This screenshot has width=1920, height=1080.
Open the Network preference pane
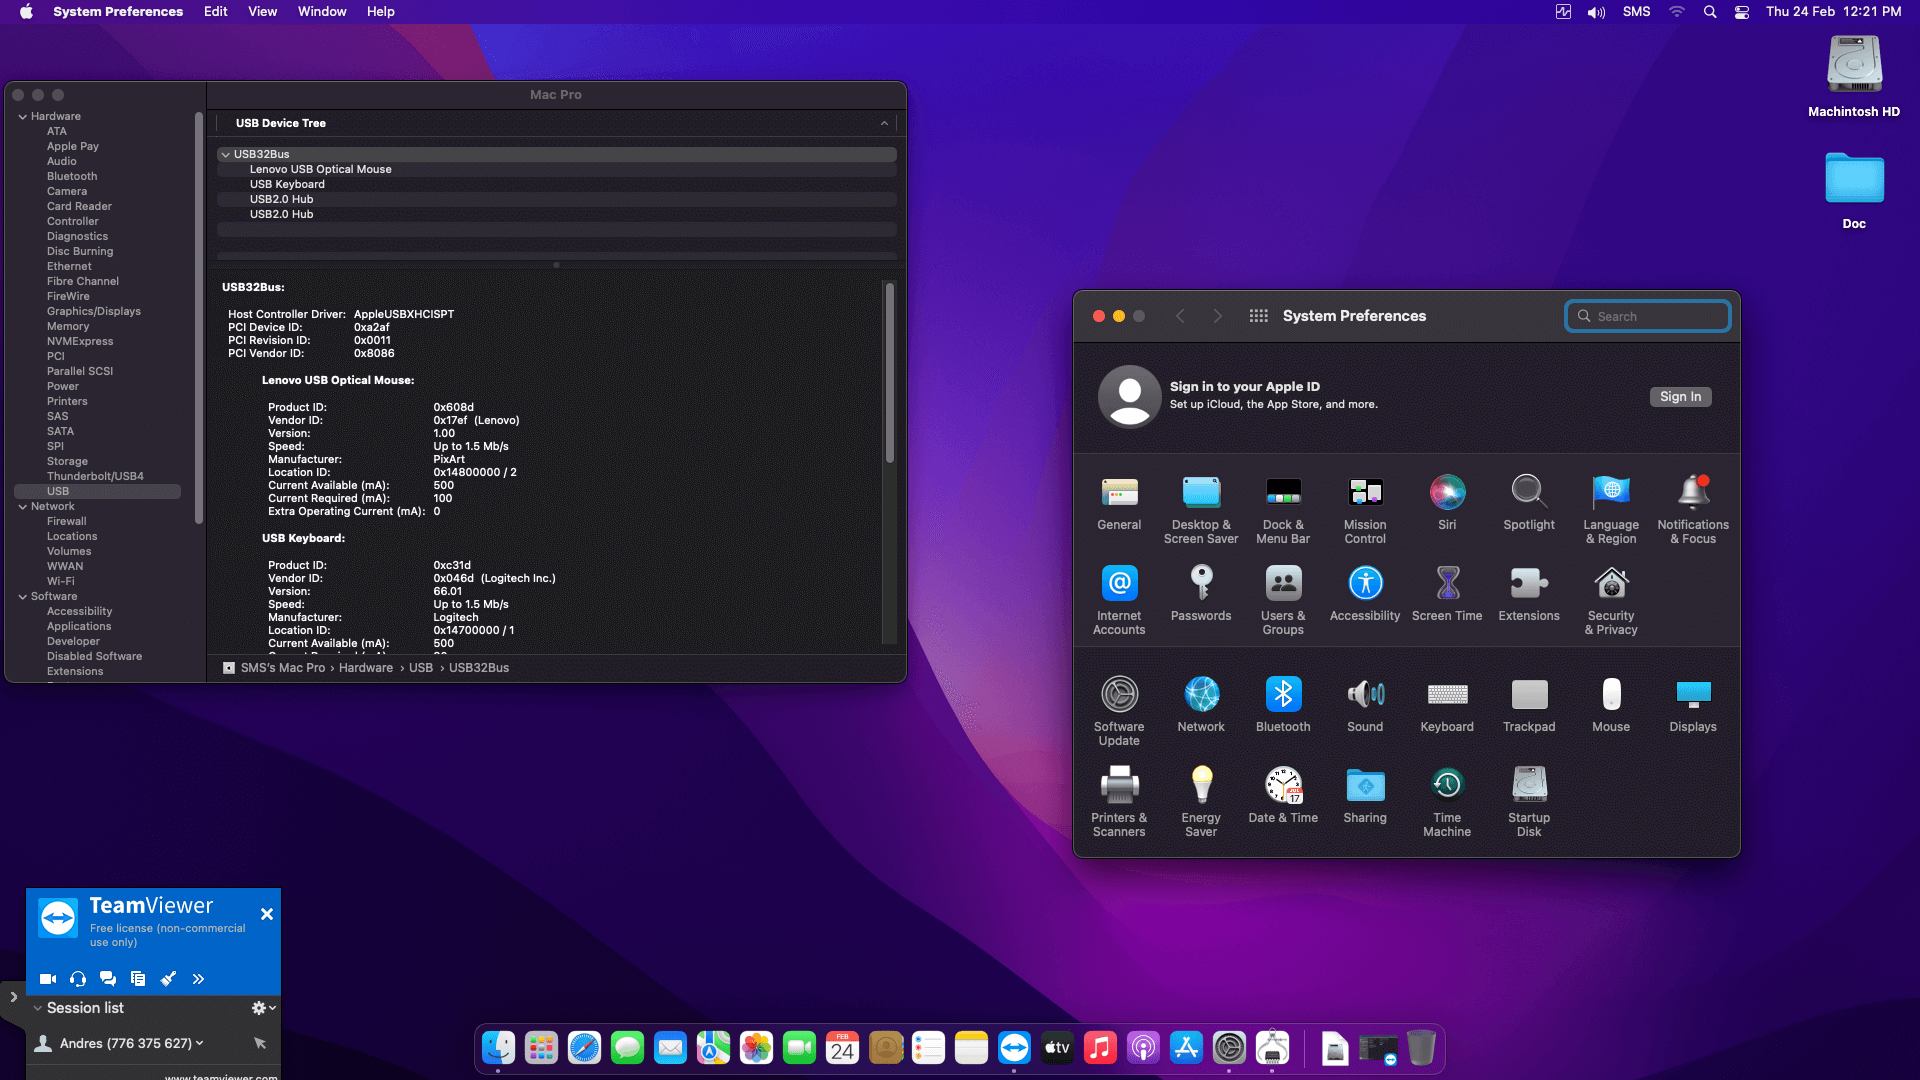point(1201,705)
